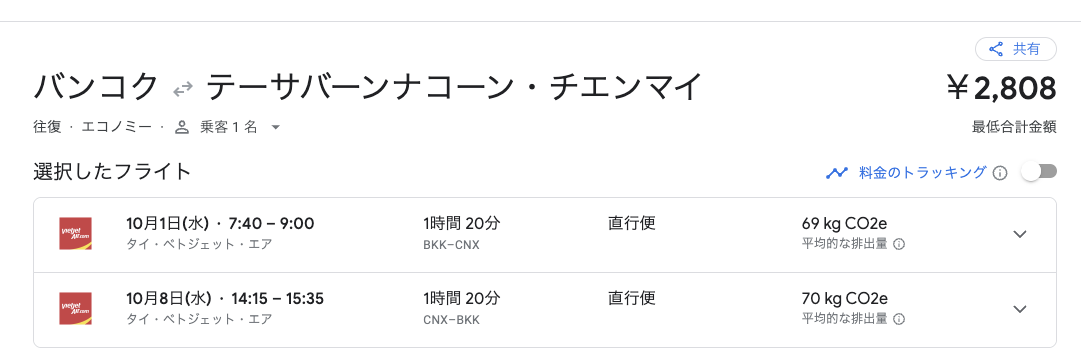1081x362 pixels.
Task: Toggle the price tracking switch
Action: pyautogui.click(x=1040, y=172)
